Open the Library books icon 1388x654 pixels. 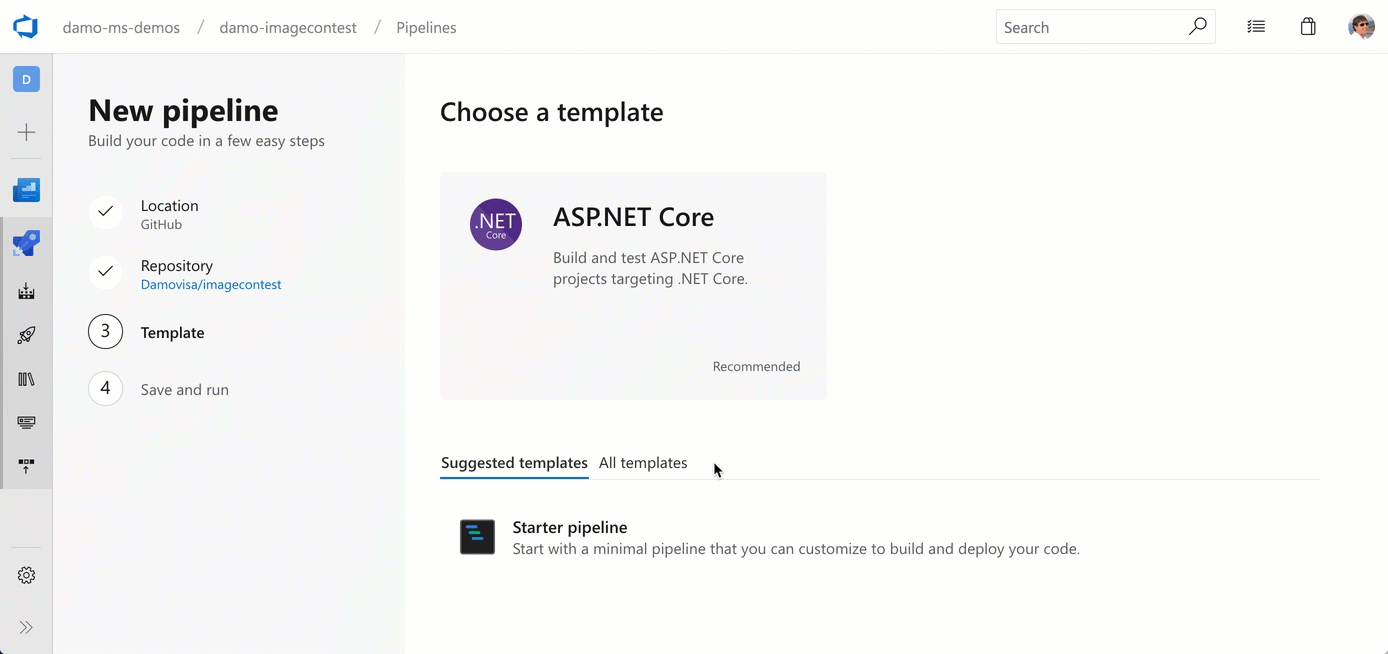[26, 379]
